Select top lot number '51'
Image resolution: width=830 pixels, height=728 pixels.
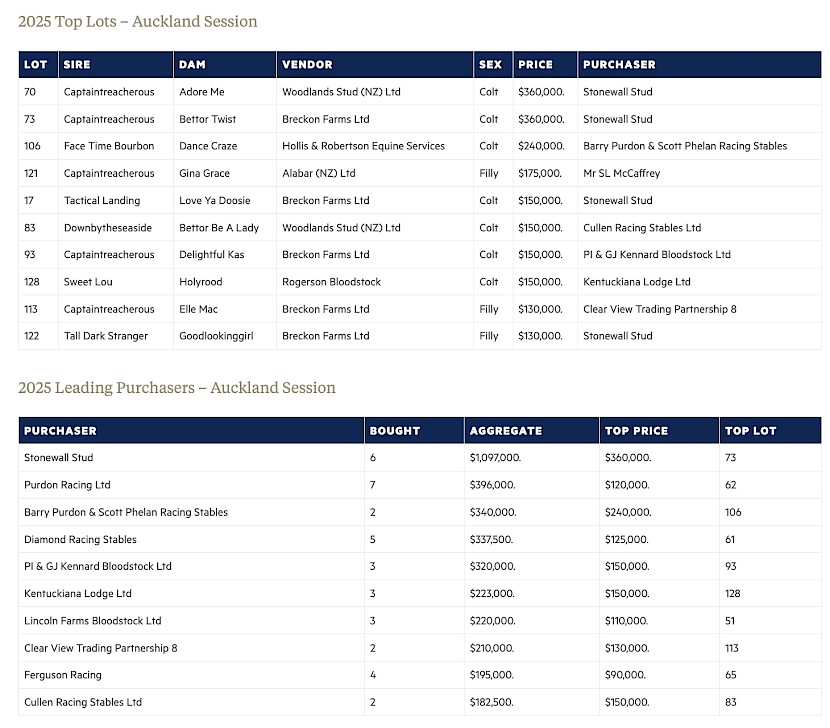[730, 621]
